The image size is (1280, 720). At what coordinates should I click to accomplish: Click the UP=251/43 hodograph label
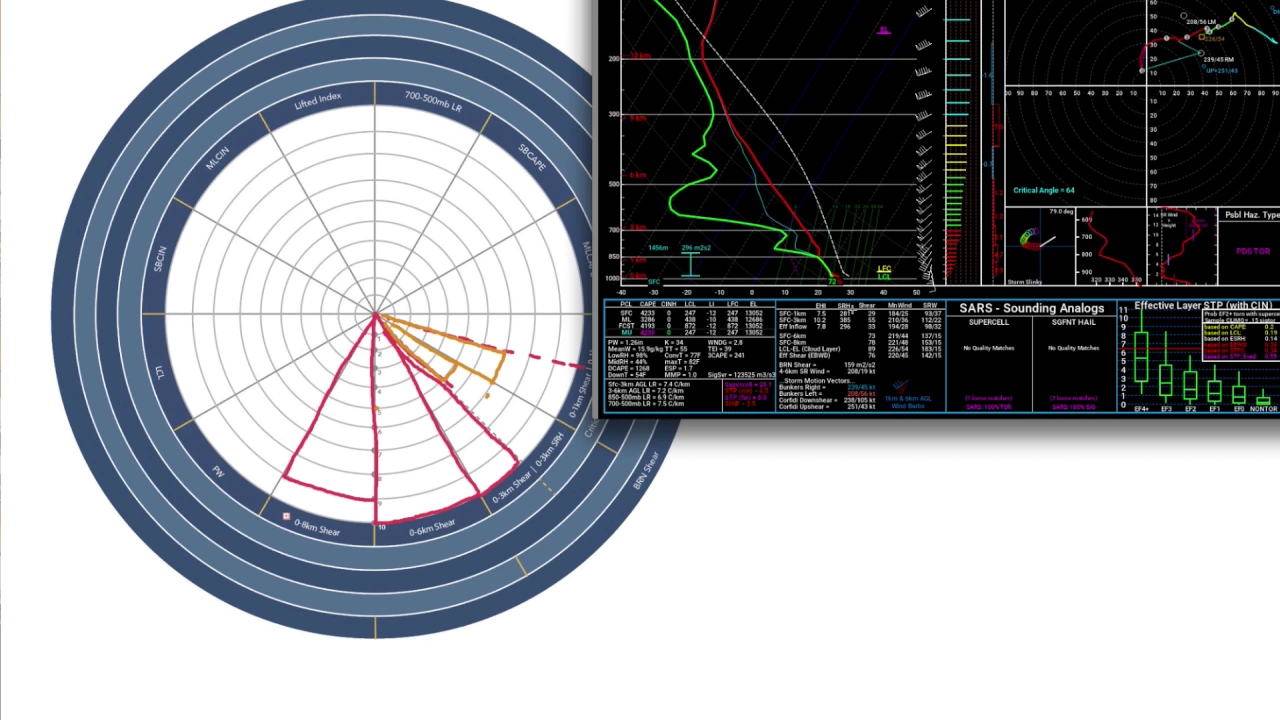click(1221, 71)
